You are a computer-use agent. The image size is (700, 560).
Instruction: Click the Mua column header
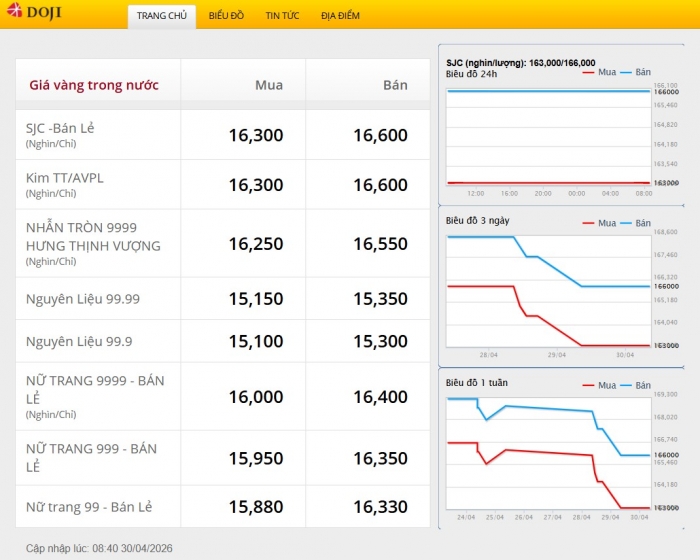[x=268, y=85]
